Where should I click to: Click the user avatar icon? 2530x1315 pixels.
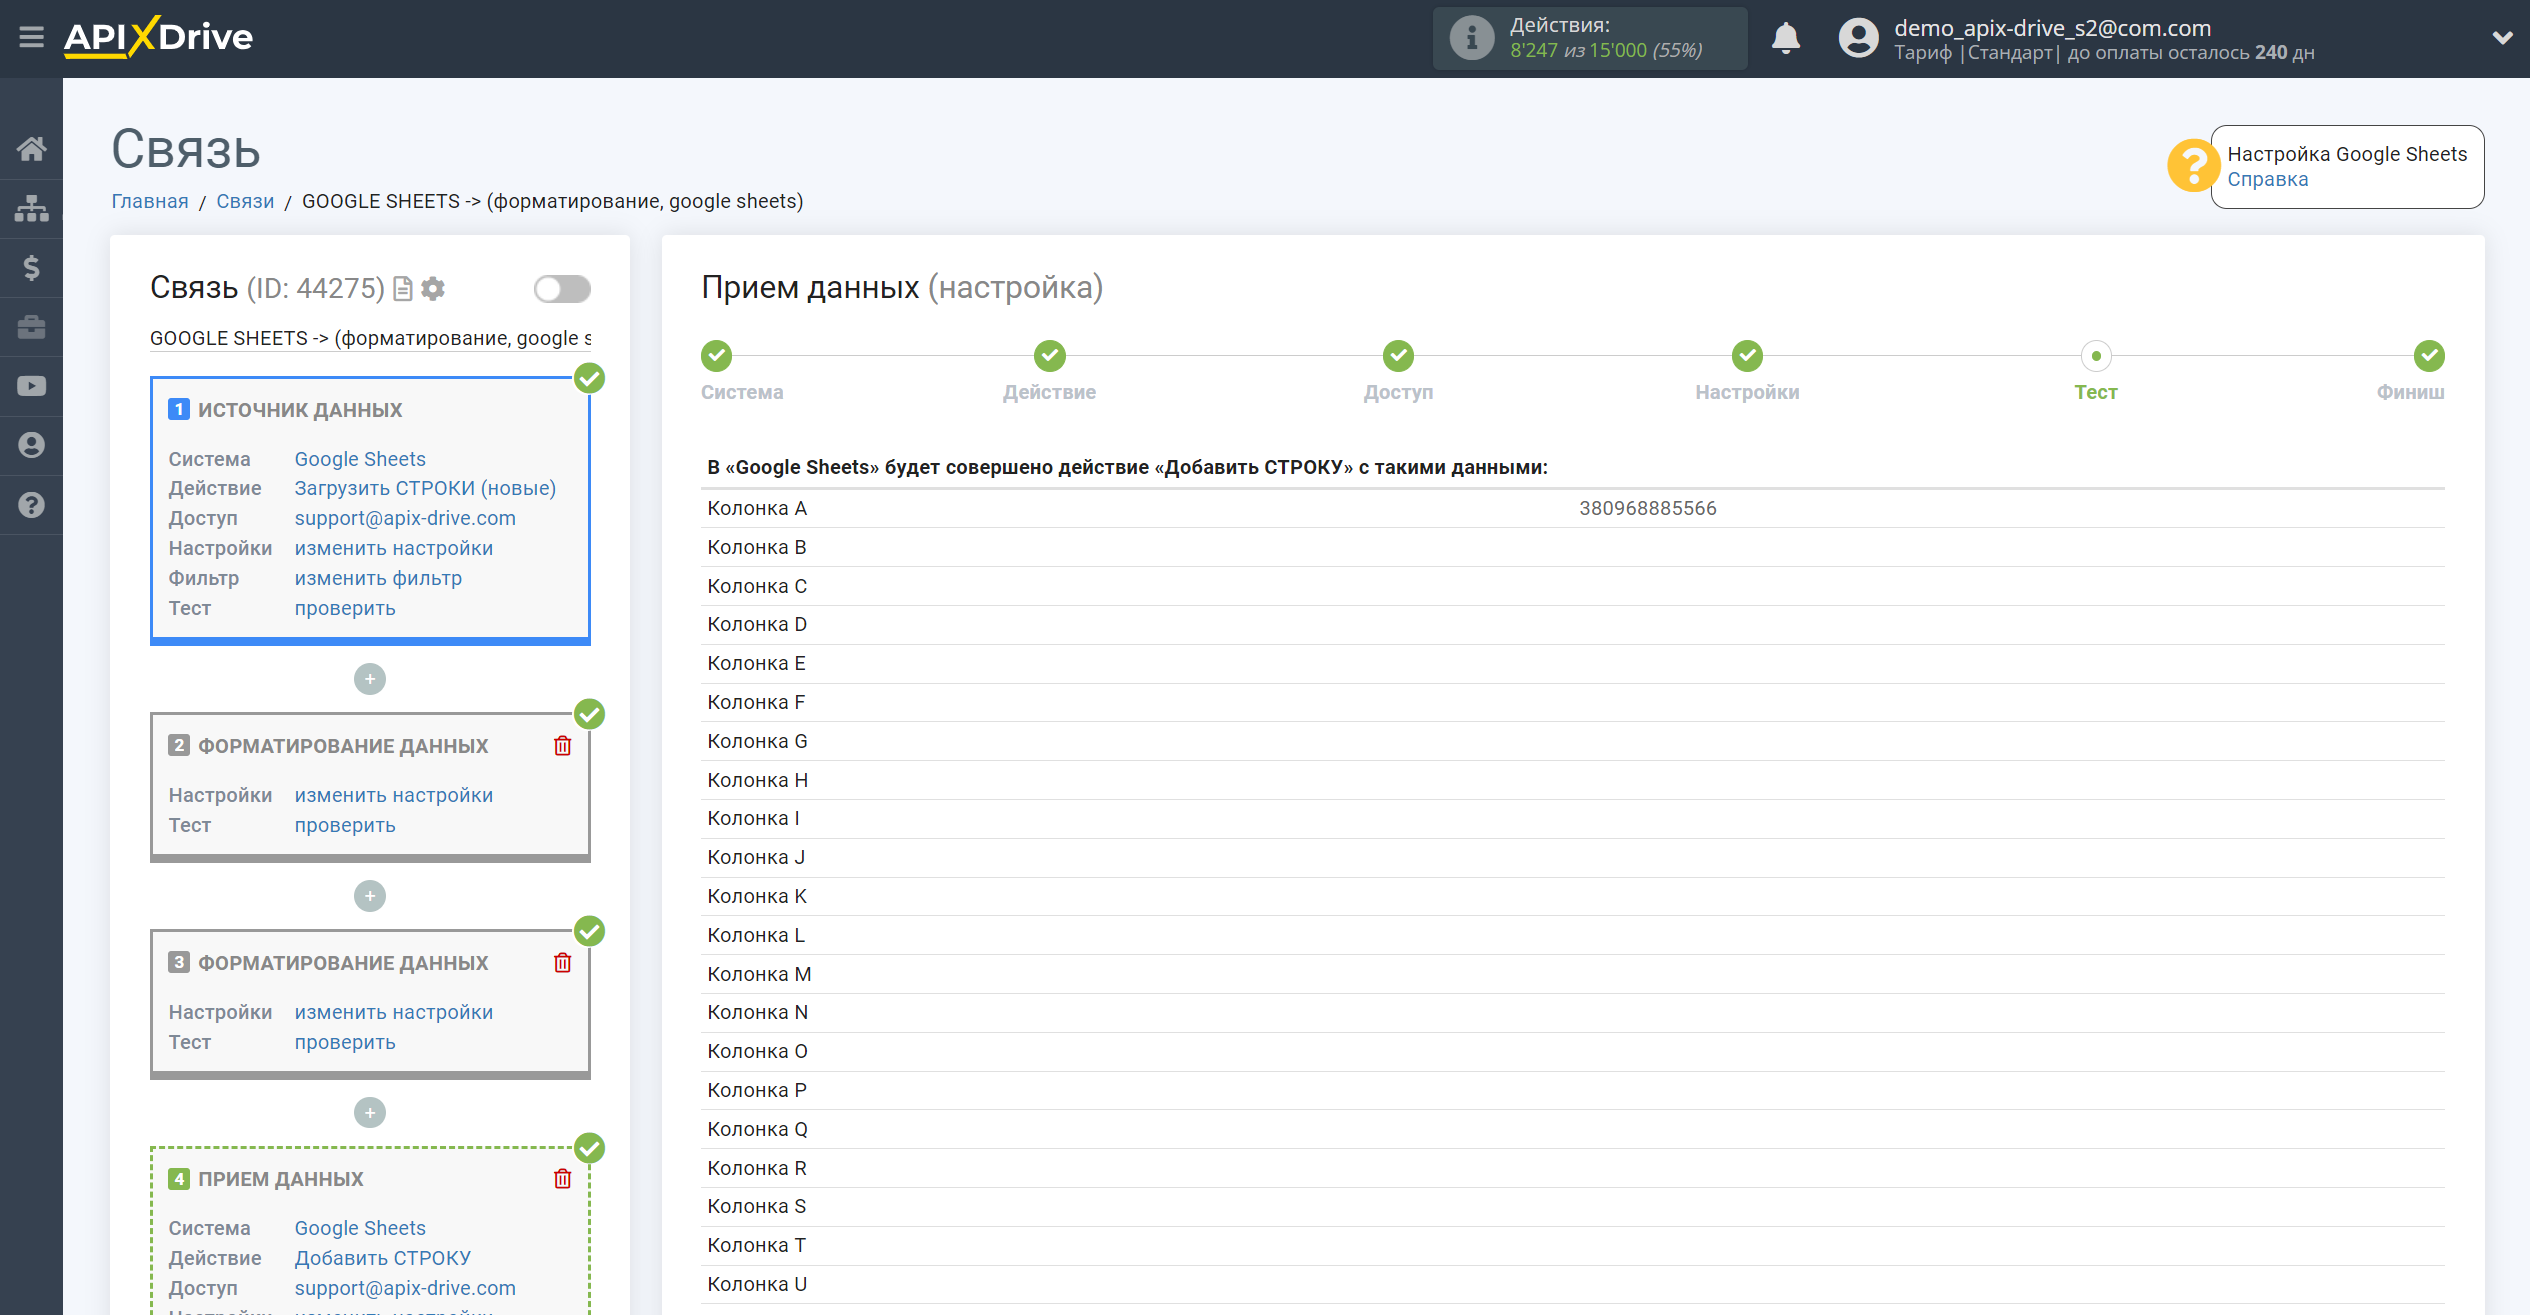tap(1858, 38)
